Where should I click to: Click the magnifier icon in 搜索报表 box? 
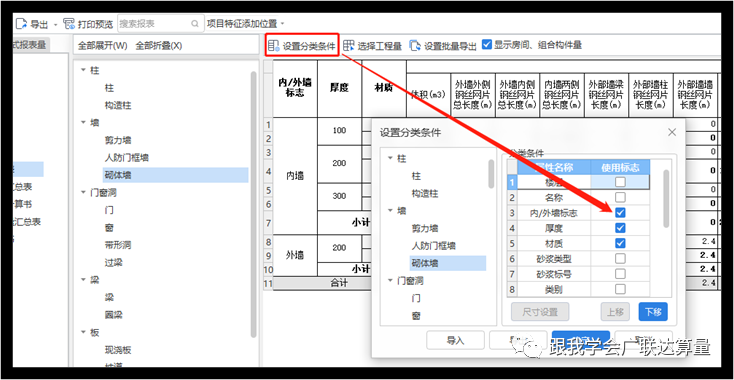click(195, 24)
